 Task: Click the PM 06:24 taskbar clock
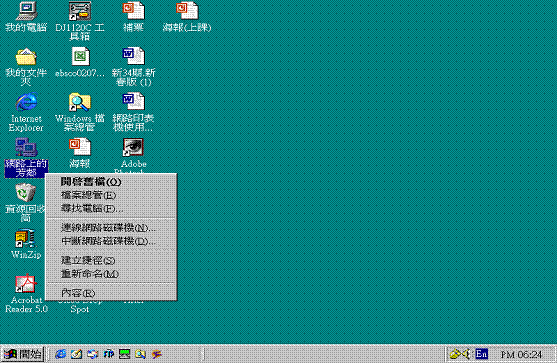click(x=521, y=354)
